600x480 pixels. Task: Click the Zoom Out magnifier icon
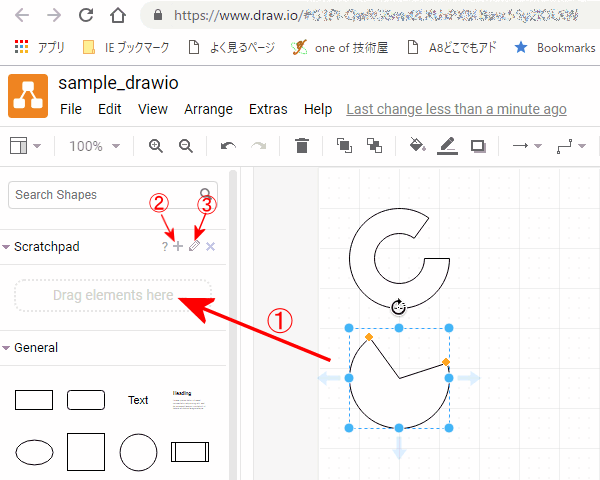185,146
